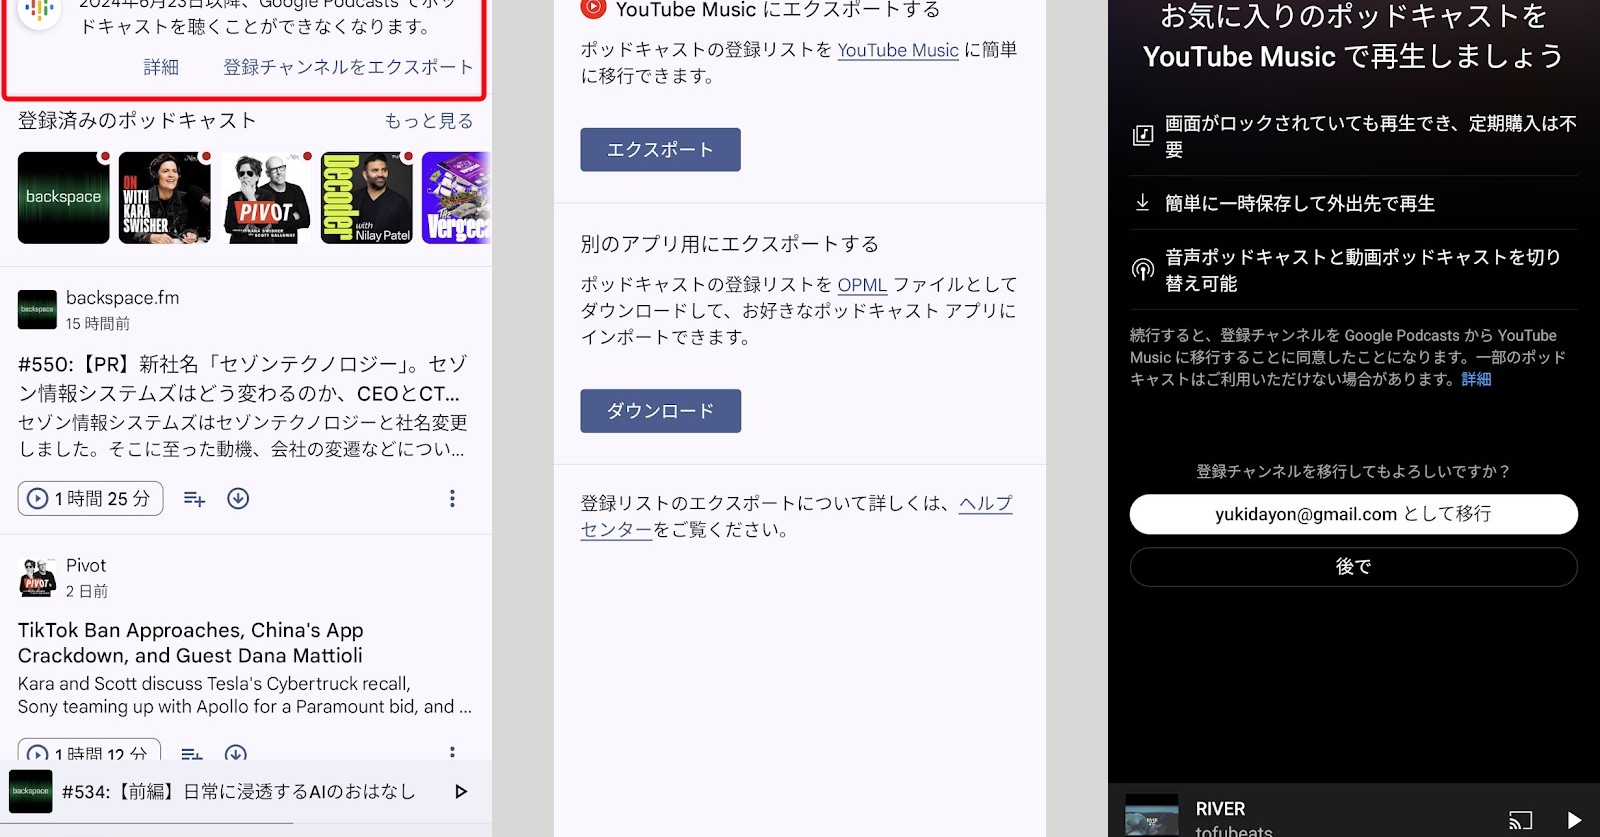Tap the cast icon in YouTube Music
The image size is (1600, 837).
coord(1520,820)
